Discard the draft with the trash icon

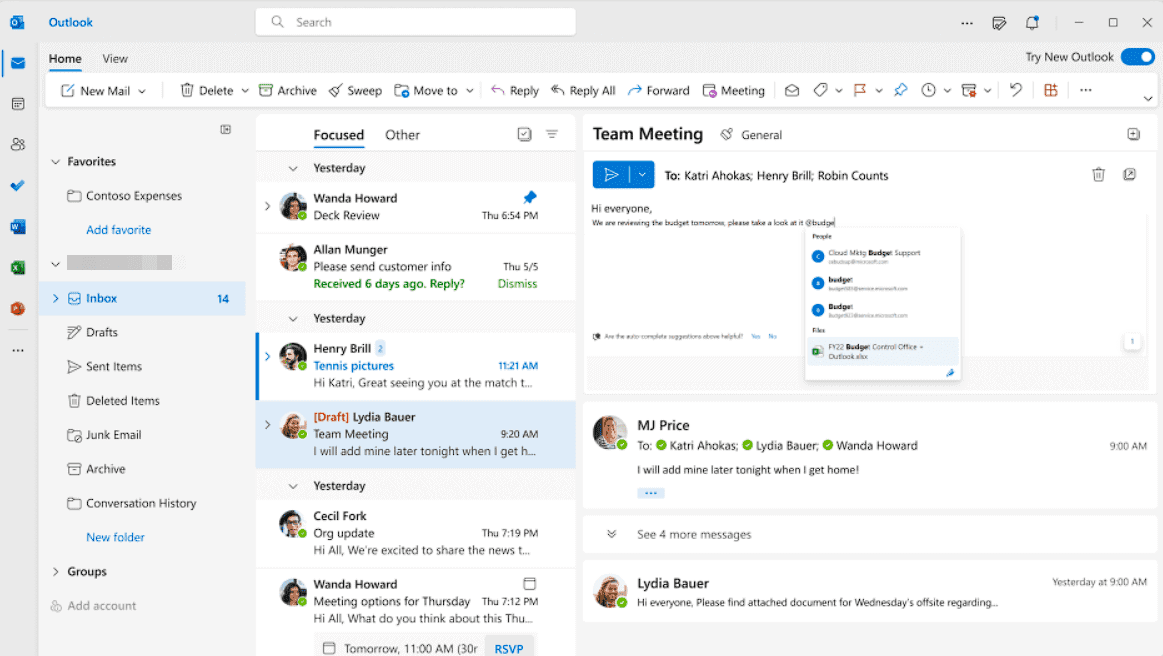point(1098,174)
